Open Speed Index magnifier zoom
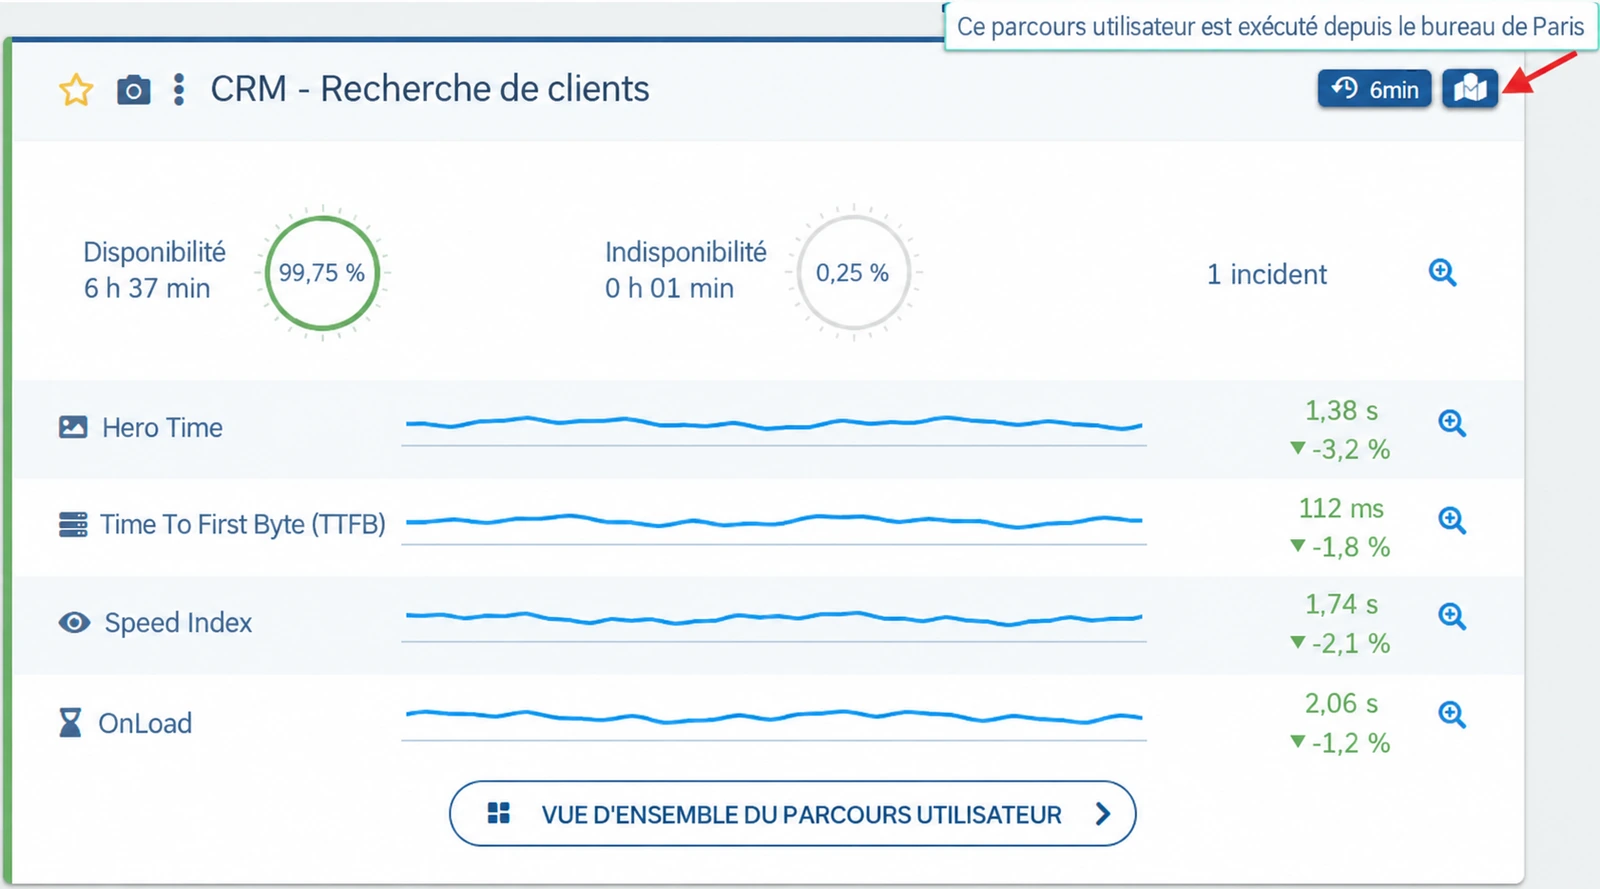 1452,616
